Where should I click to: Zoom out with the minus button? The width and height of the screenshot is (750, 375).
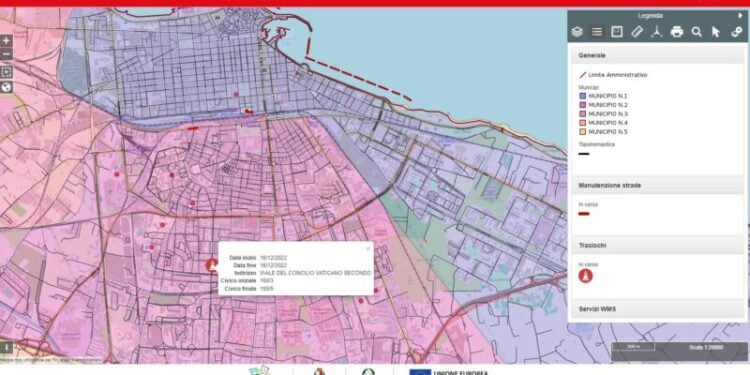tap(6, 54)
